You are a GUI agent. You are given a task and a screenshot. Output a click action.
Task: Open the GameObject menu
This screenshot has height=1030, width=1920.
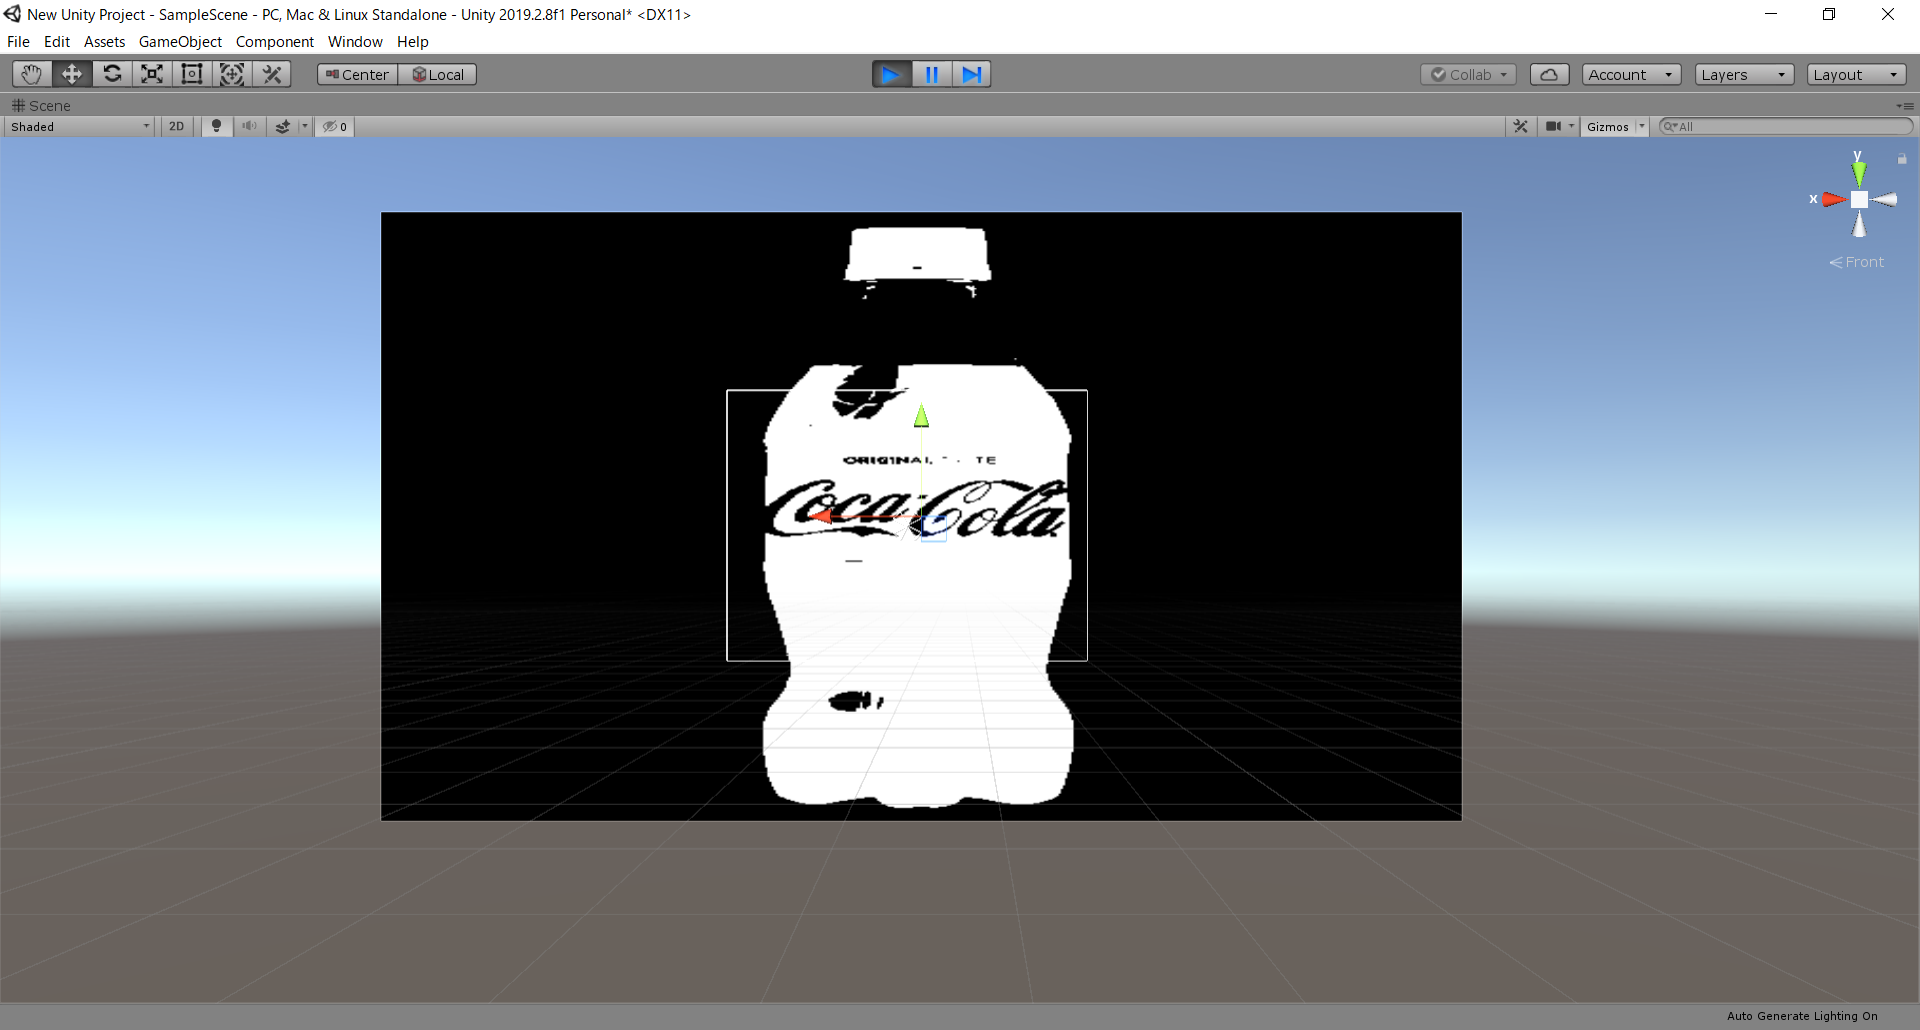coord(180,42)
